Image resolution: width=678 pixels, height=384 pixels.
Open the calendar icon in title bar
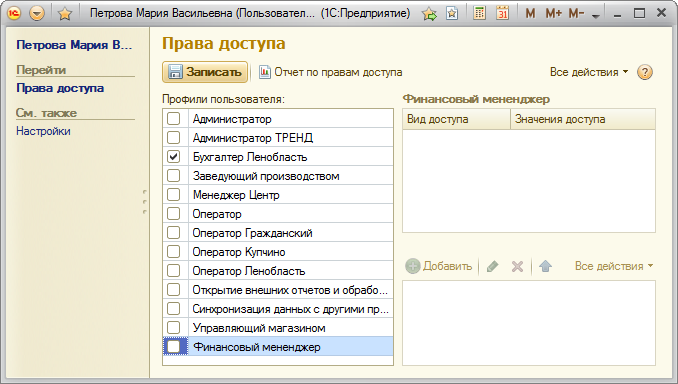tap(502, 13)
